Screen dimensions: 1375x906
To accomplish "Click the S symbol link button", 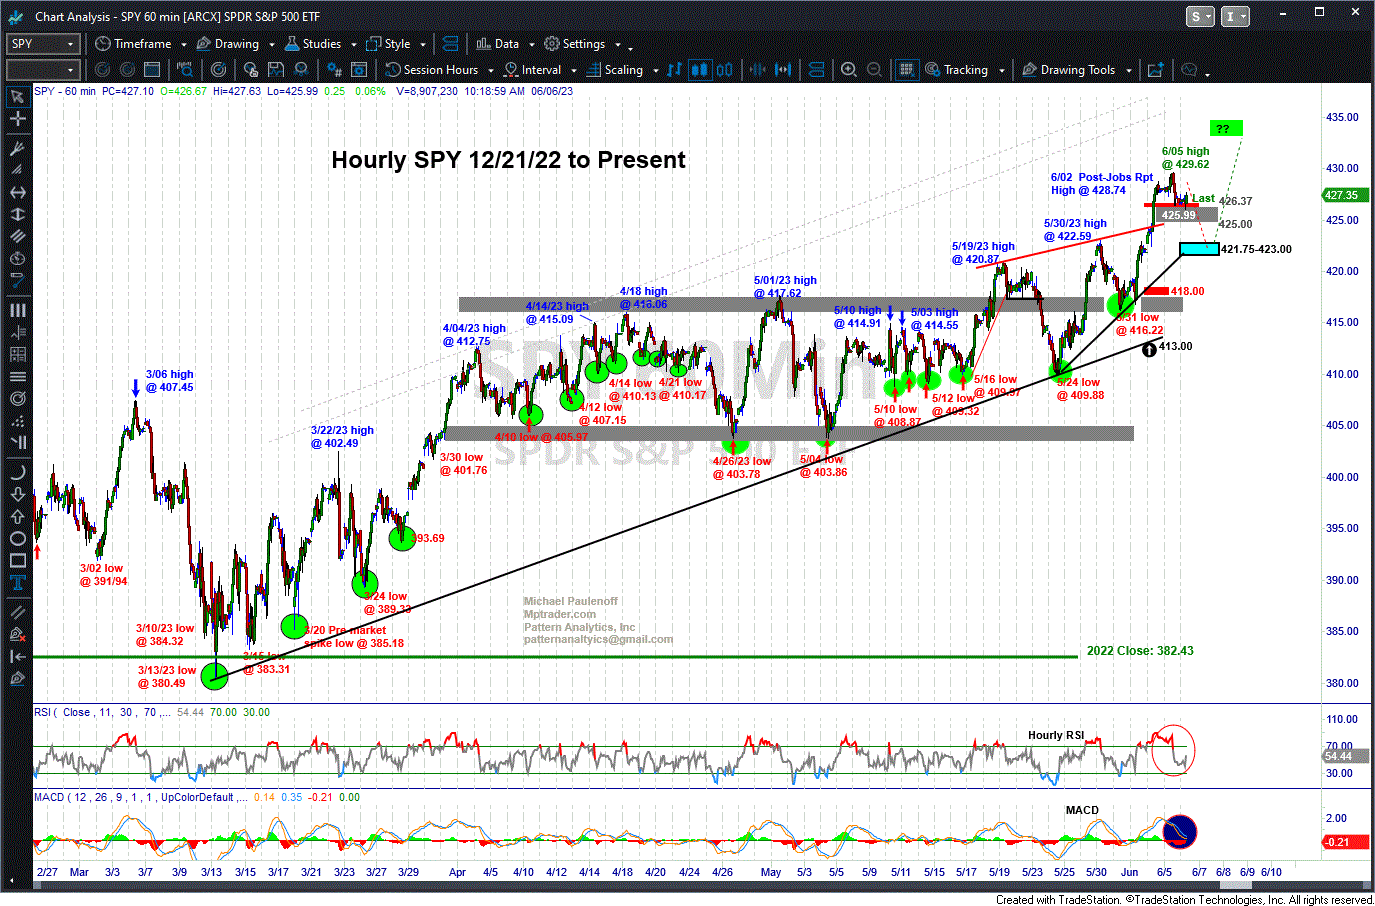I will pos(1200,16).
